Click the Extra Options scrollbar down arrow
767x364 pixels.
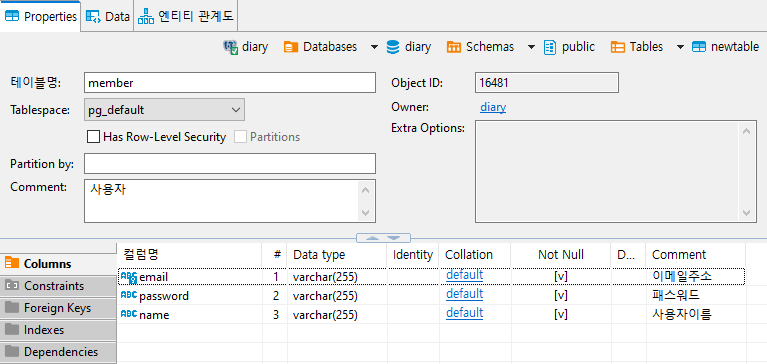tap(746, 212)
